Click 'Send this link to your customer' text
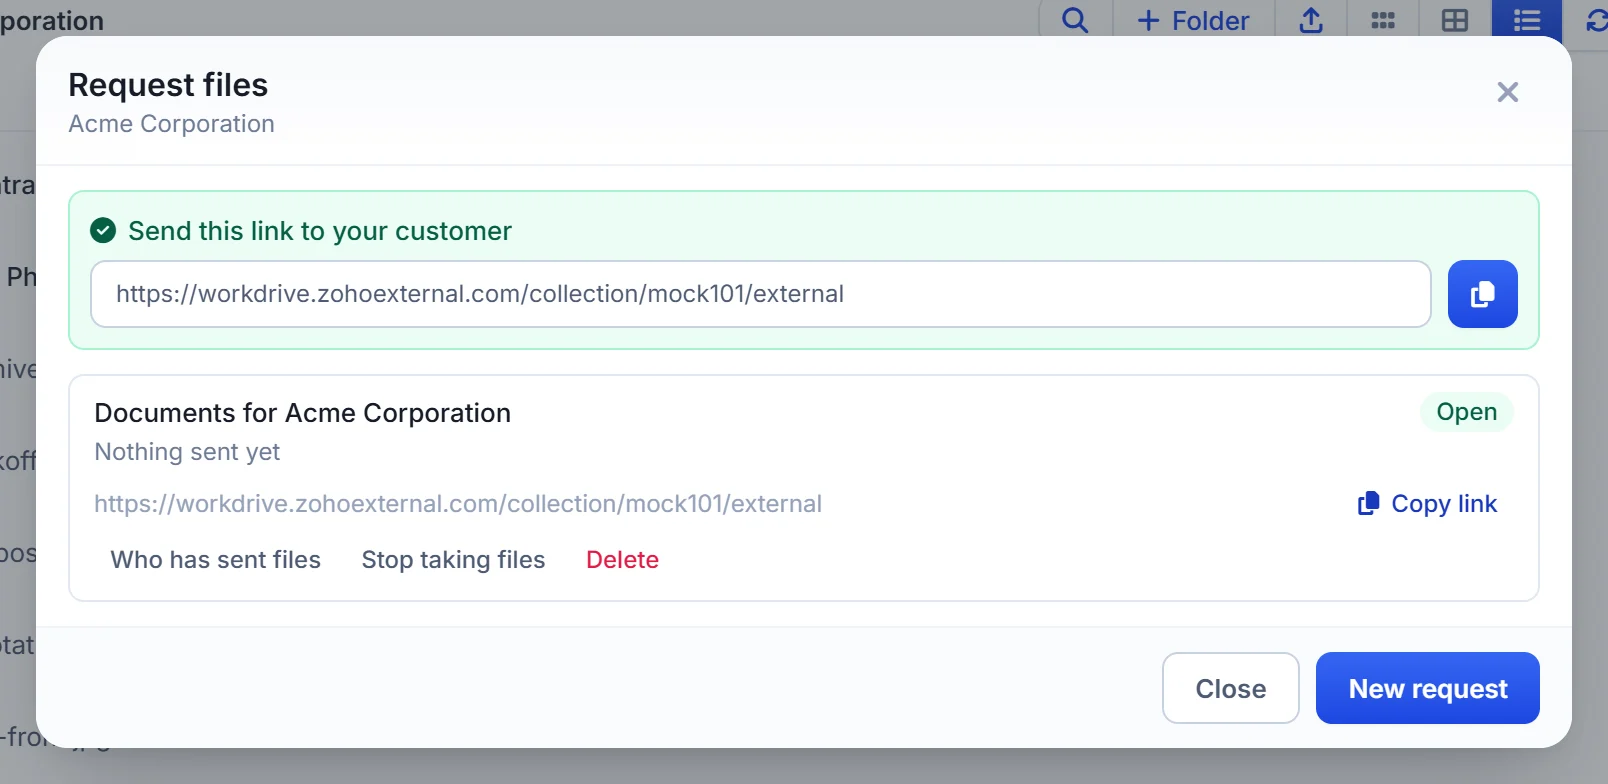The image size is (1608, 784). (320, 231)
